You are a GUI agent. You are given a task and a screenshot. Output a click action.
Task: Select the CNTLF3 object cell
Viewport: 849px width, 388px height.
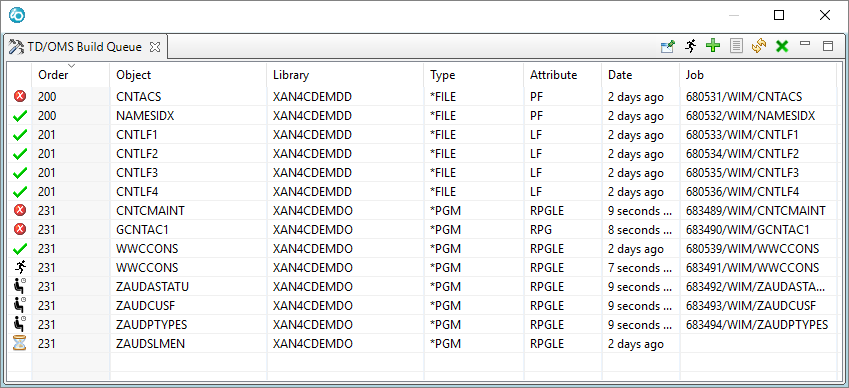pyautogui.click(x=188, y=173)
